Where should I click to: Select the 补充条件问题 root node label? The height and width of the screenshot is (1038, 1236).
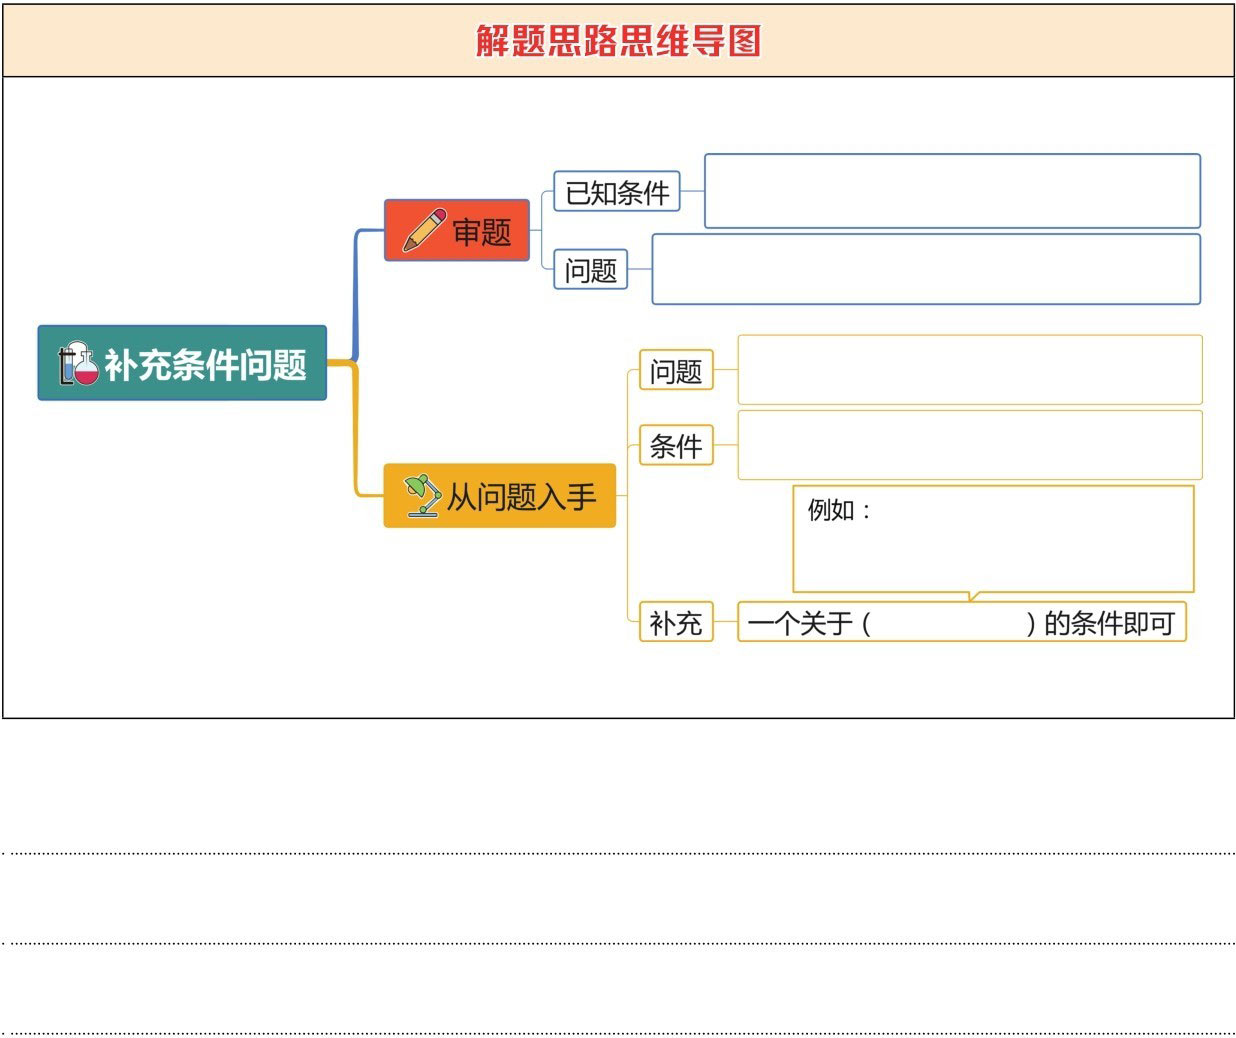click(x=205, y=365)
